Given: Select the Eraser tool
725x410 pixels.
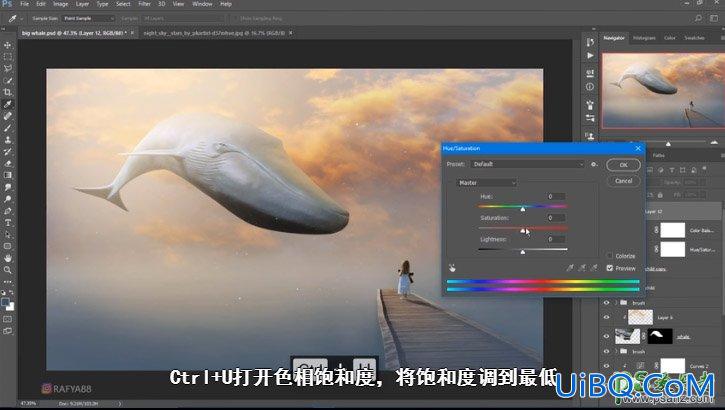Looking at the screenshot, I should click(7, 163).
